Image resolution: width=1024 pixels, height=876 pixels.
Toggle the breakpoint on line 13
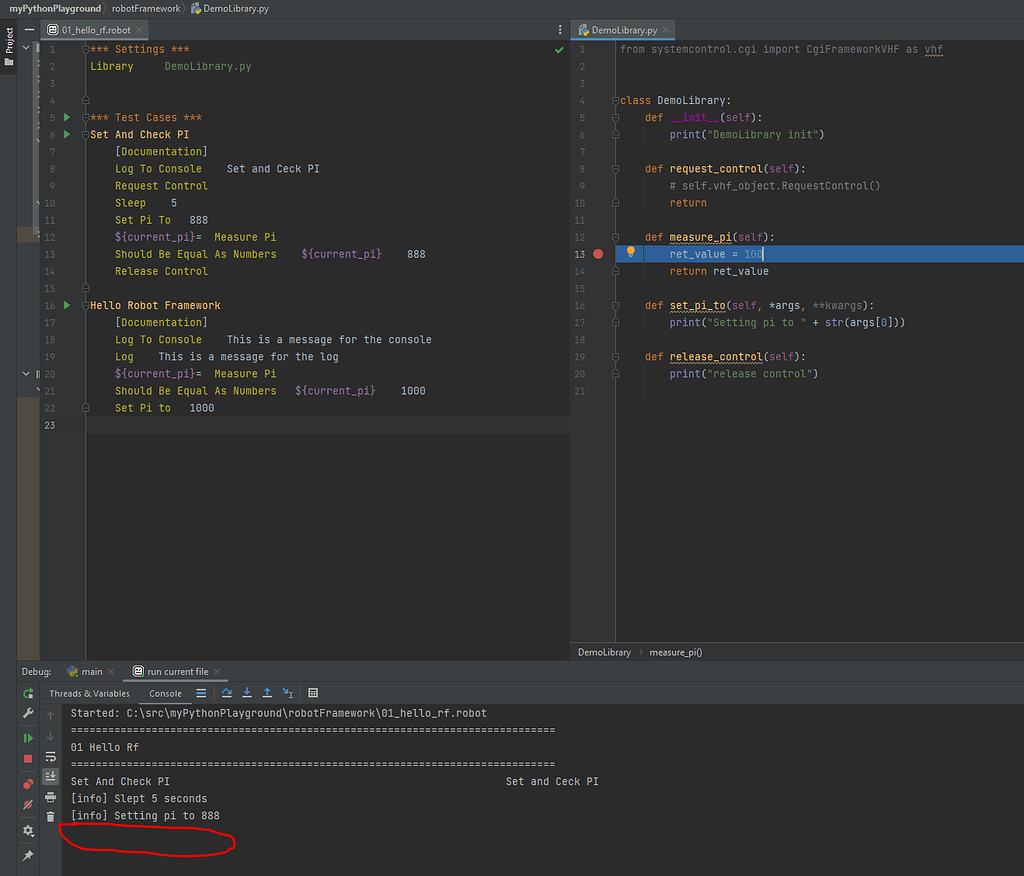click(598, 253)
